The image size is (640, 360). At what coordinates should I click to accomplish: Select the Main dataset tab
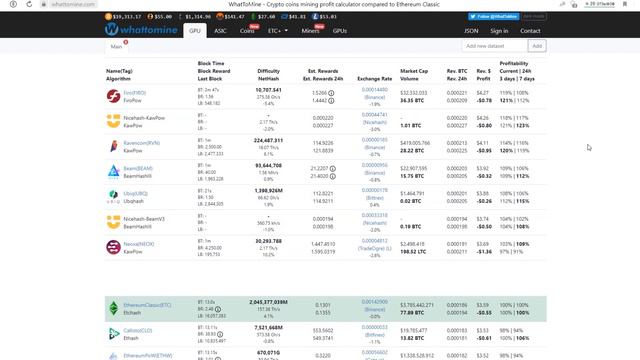coord(116,47)
